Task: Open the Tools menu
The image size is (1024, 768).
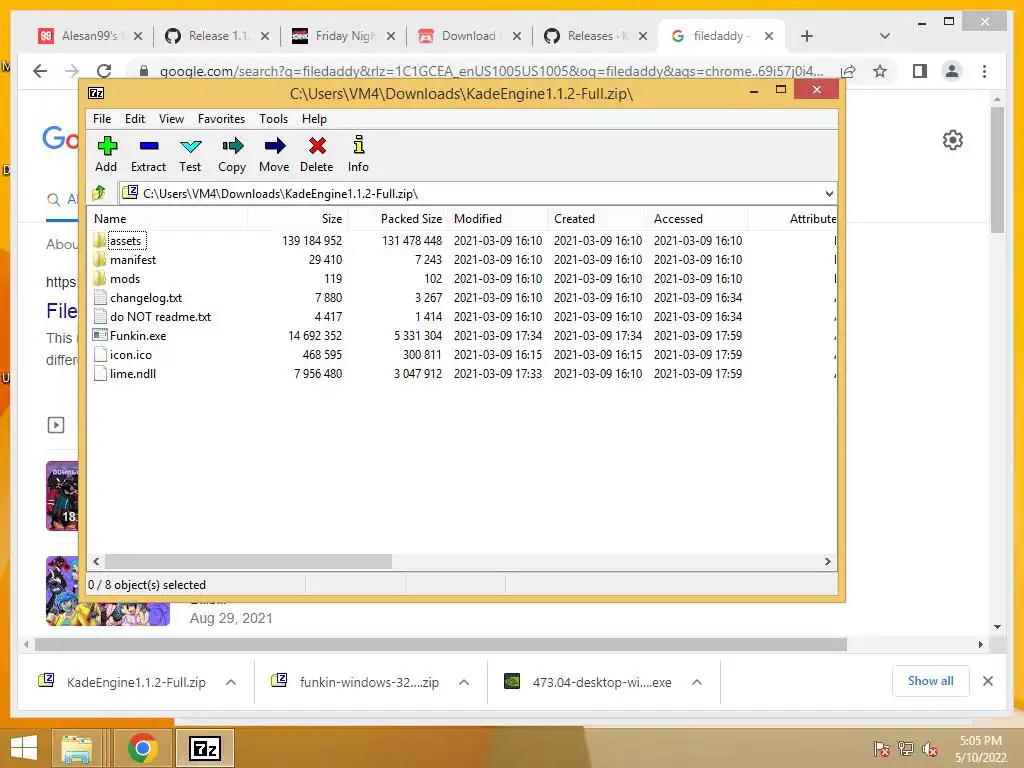Action: 273,119
